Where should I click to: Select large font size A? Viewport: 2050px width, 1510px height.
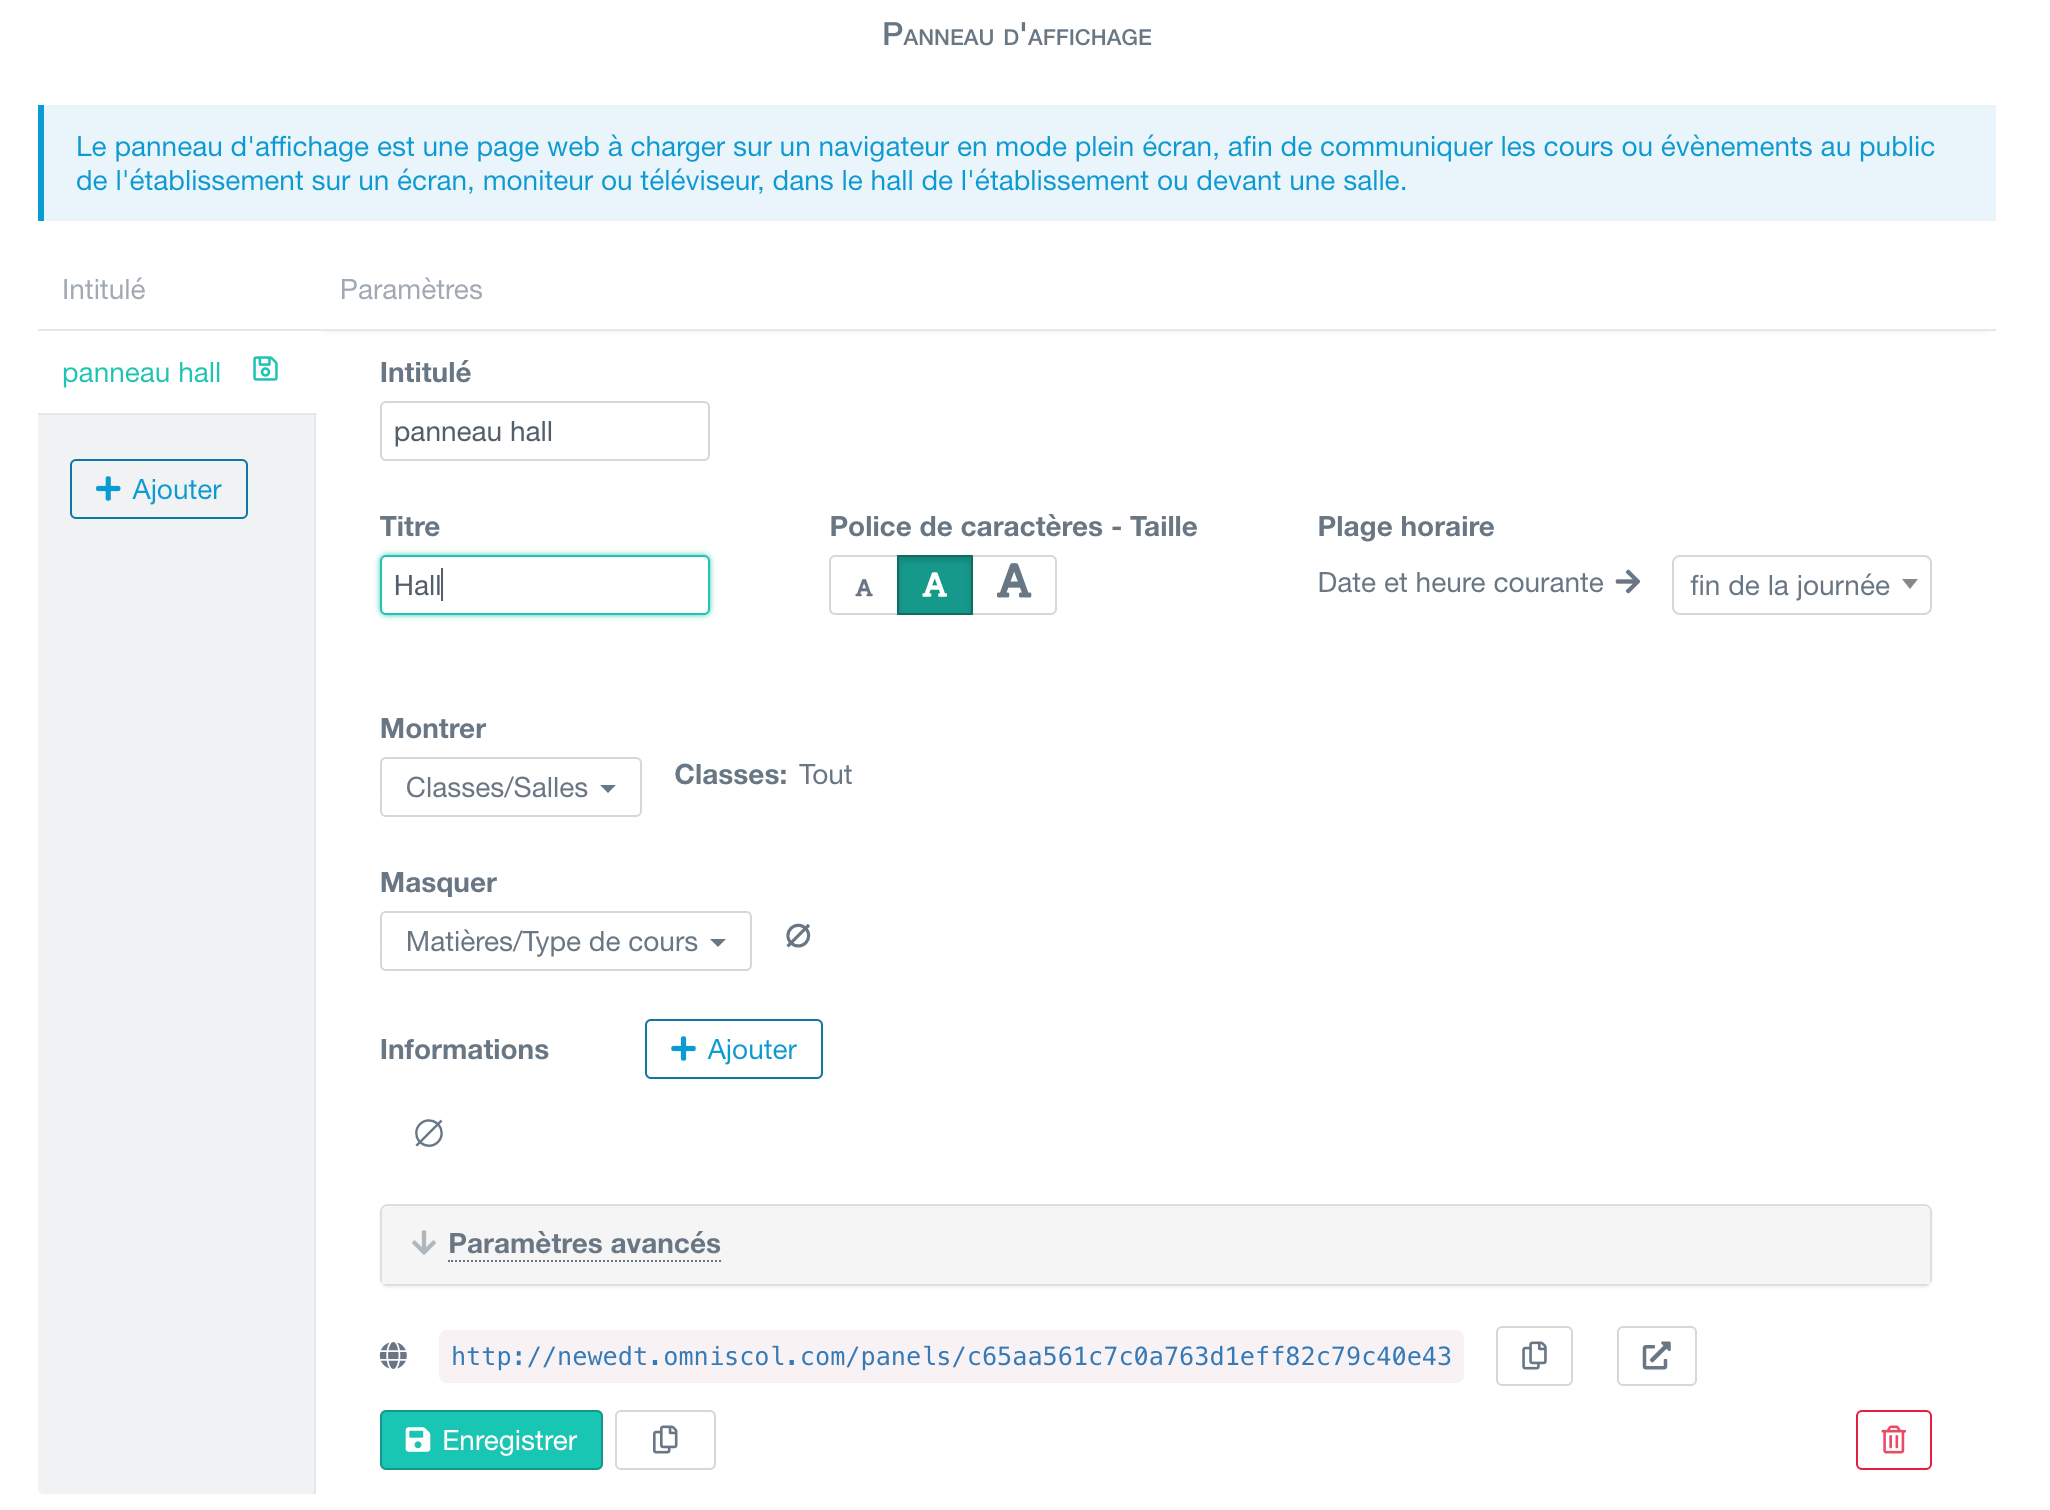click(1014, 584)
